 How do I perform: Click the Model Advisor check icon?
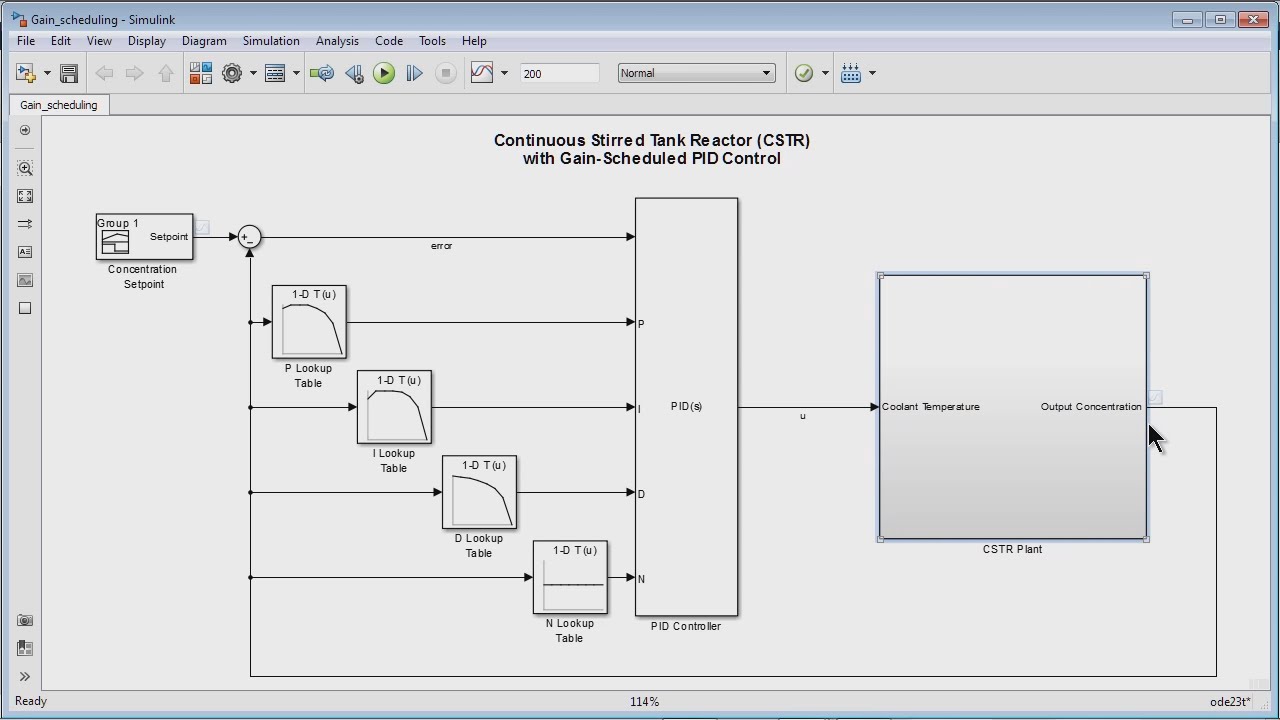(x=804, y=73)
